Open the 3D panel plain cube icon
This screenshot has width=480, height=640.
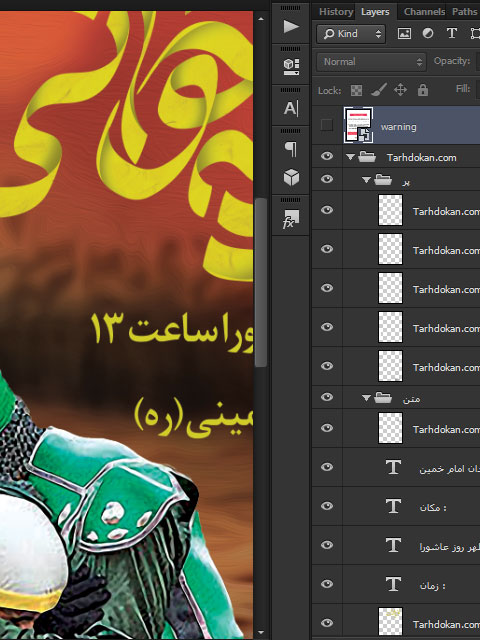click(291, 177)
